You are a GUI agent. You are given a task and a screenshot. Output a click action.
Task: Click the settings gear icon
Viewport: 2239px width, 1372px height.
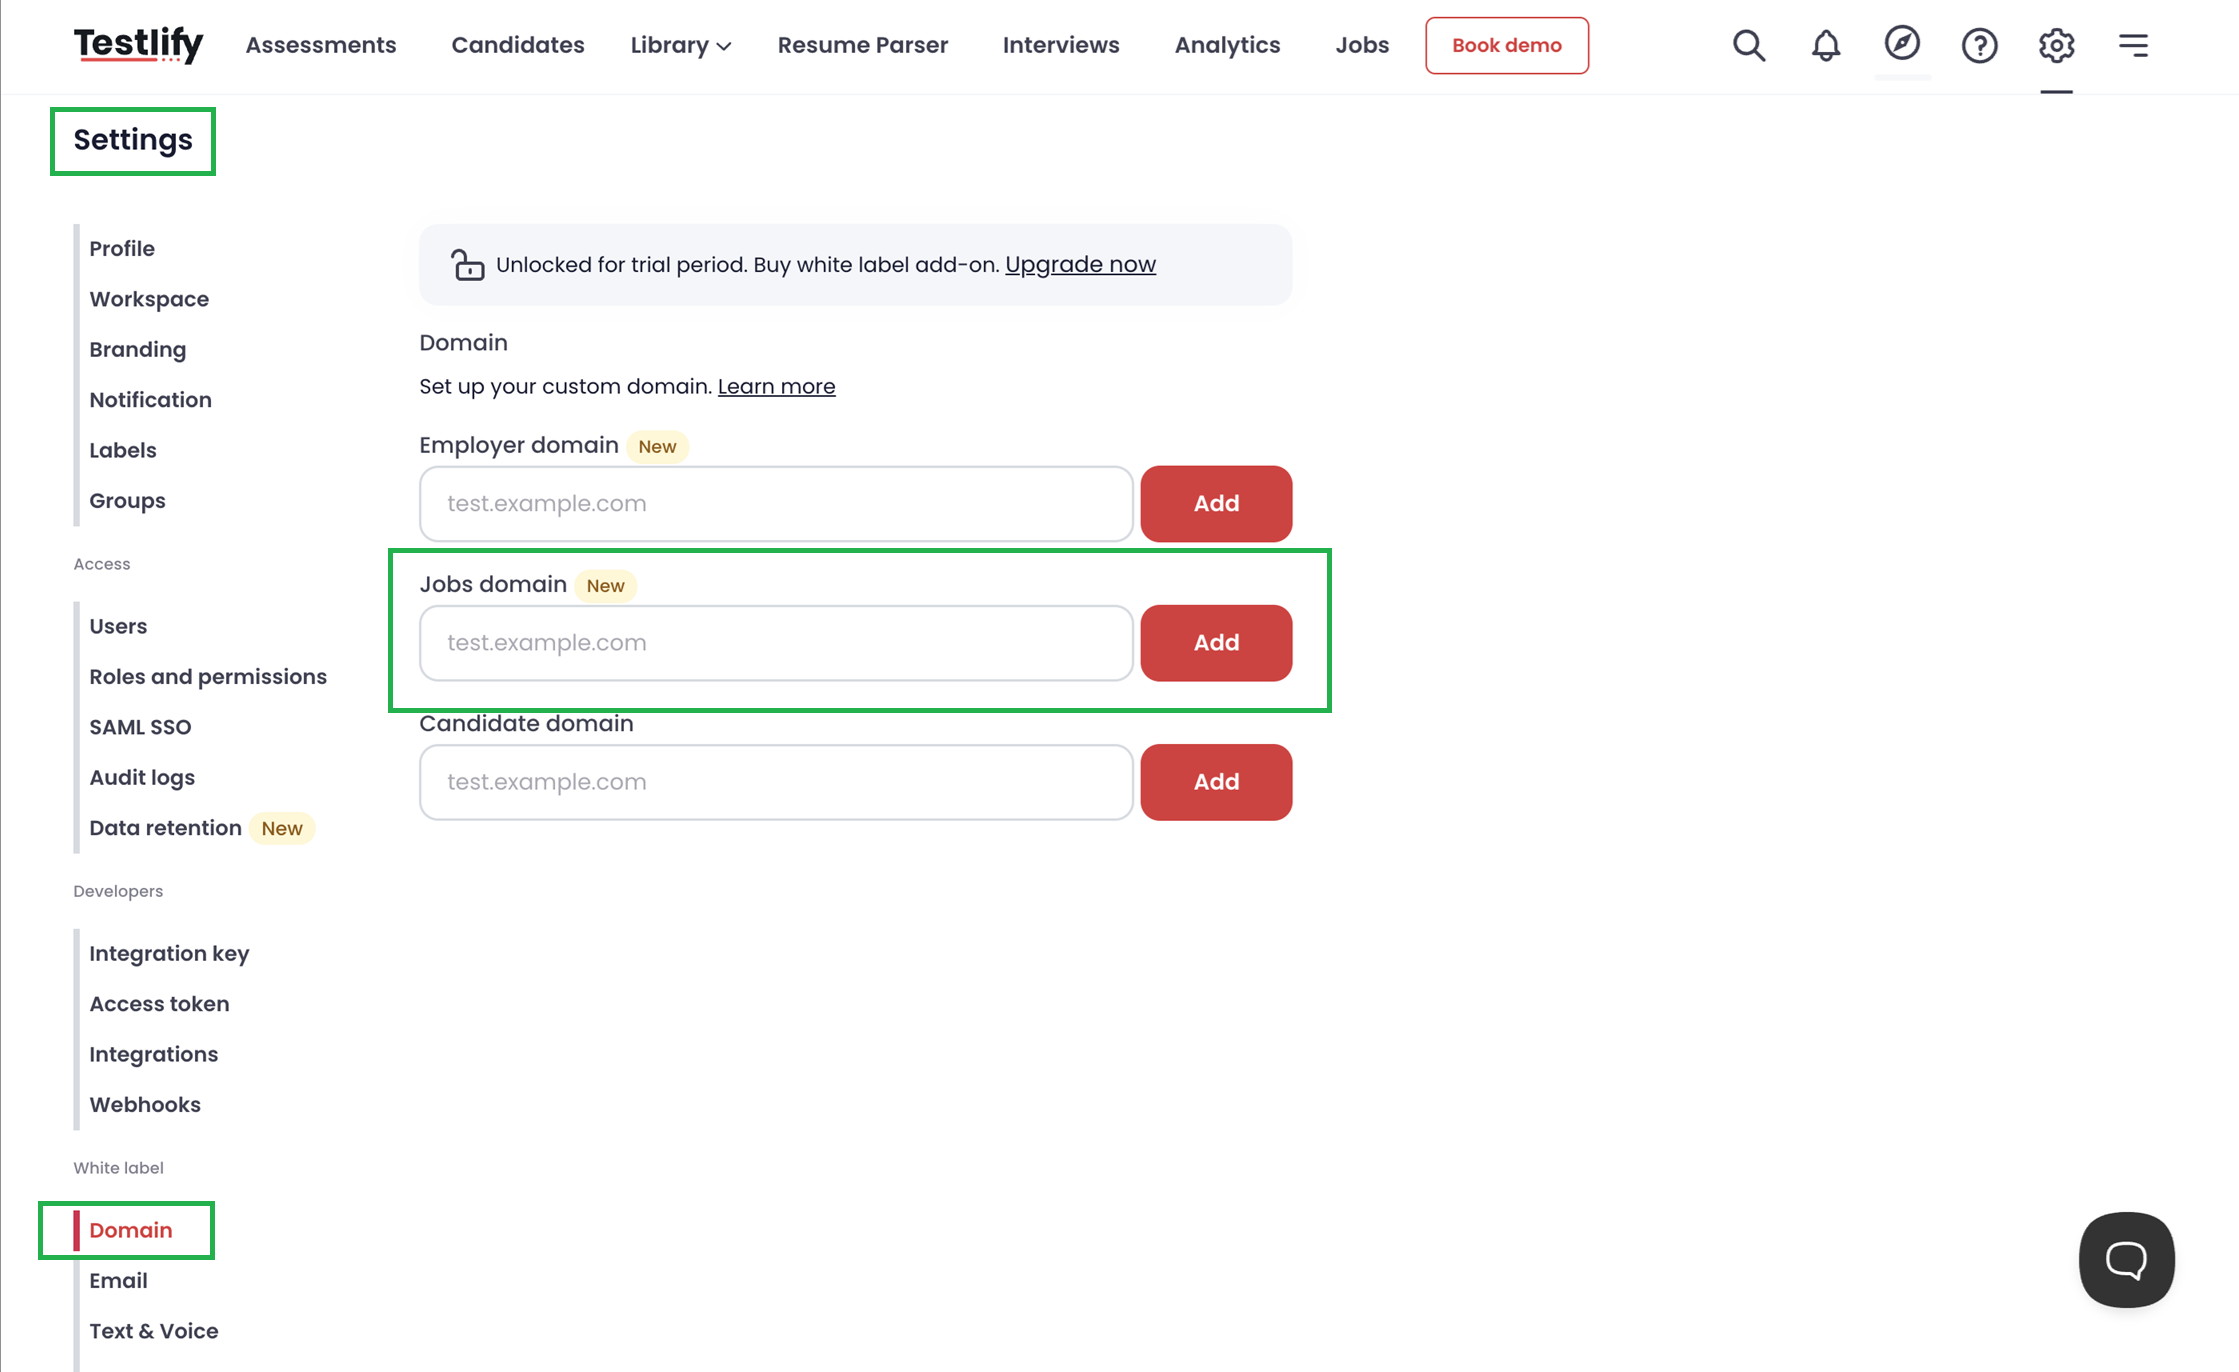2056,45
